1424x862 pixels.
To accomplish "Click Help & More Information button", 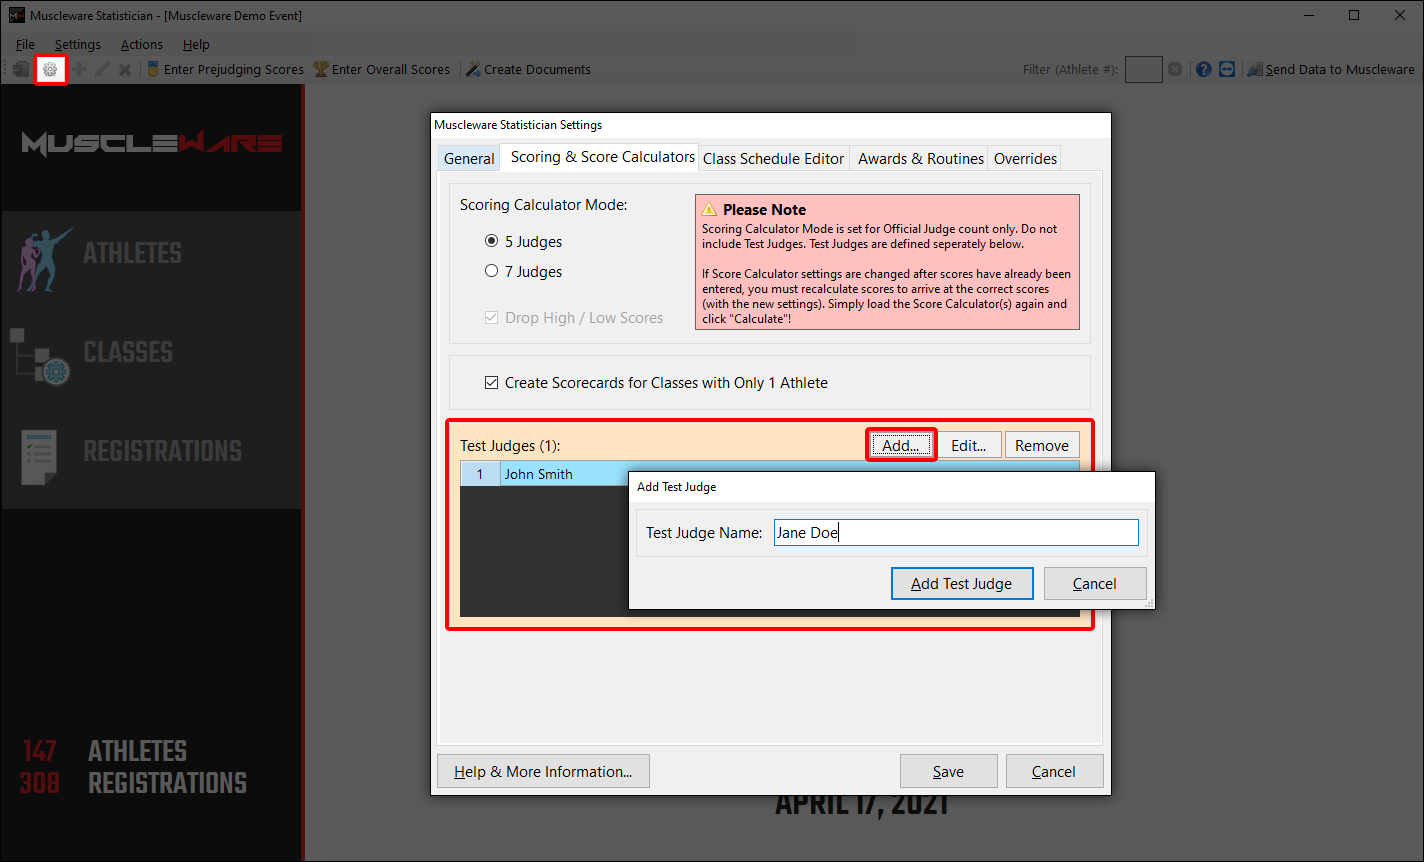I will click(543, 772).
